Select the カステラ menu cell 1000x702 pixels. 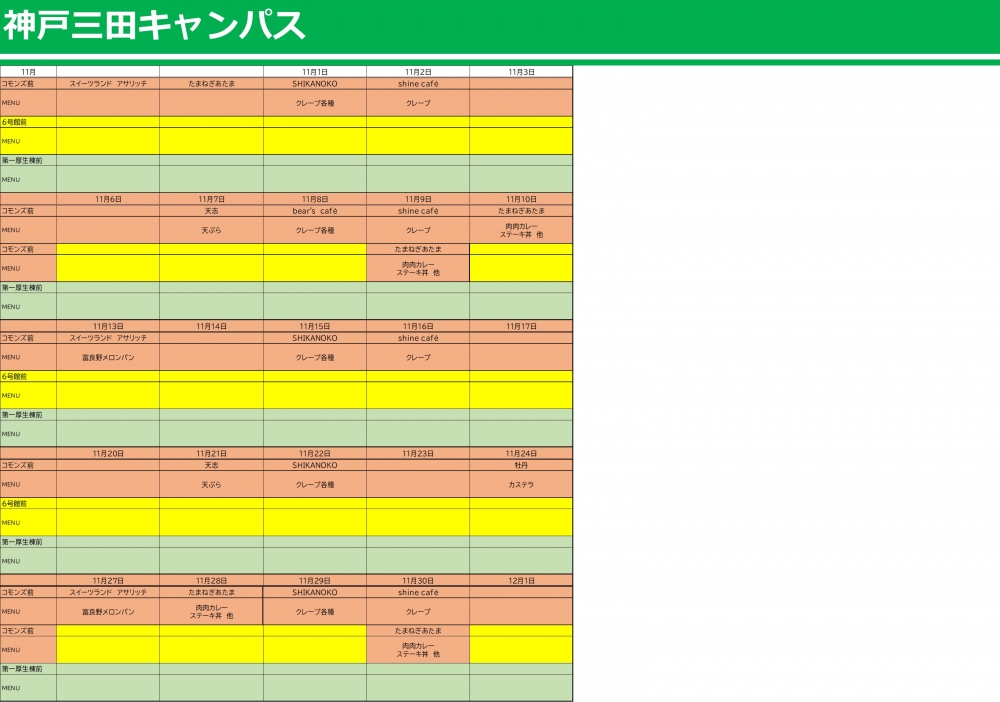coord(521,484)
